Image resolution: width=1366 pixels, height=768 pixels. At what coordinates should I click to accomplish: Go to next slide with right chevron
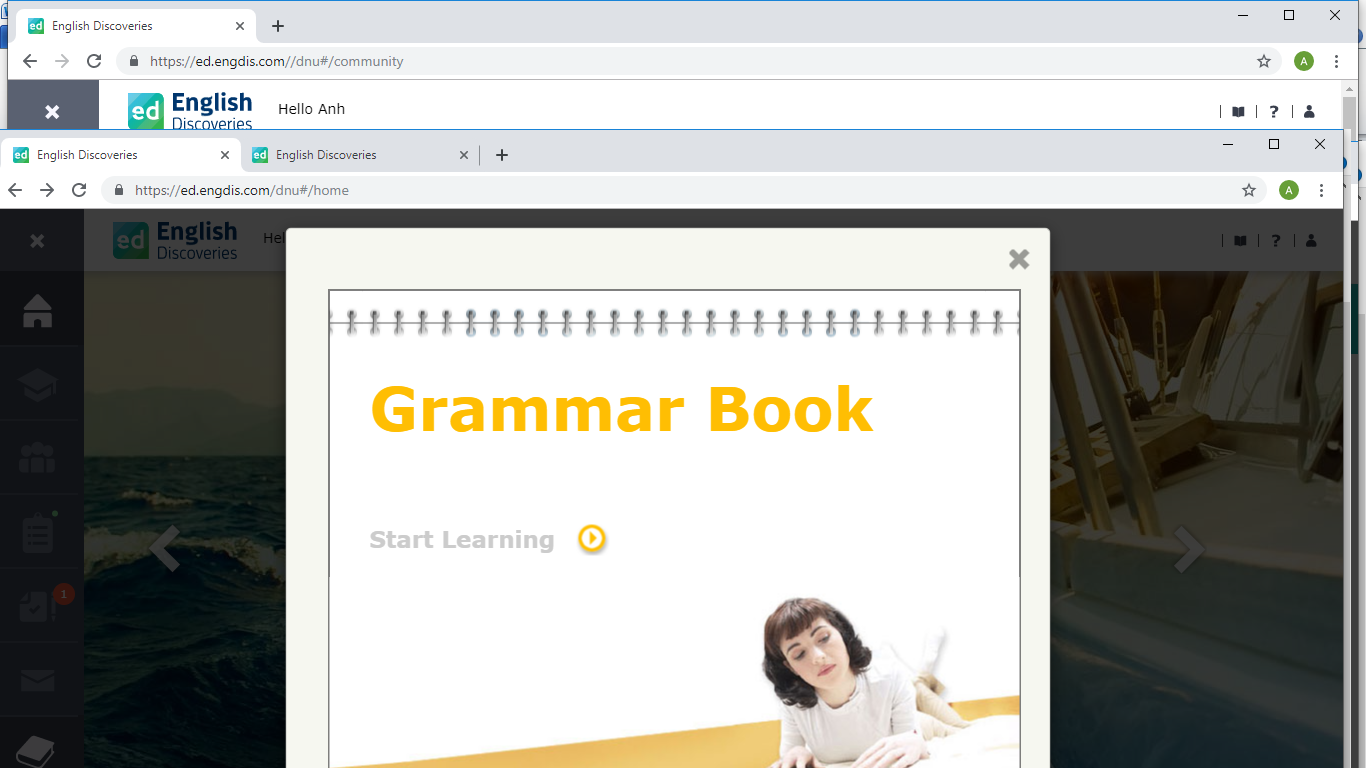click(x=1189, y=548)
